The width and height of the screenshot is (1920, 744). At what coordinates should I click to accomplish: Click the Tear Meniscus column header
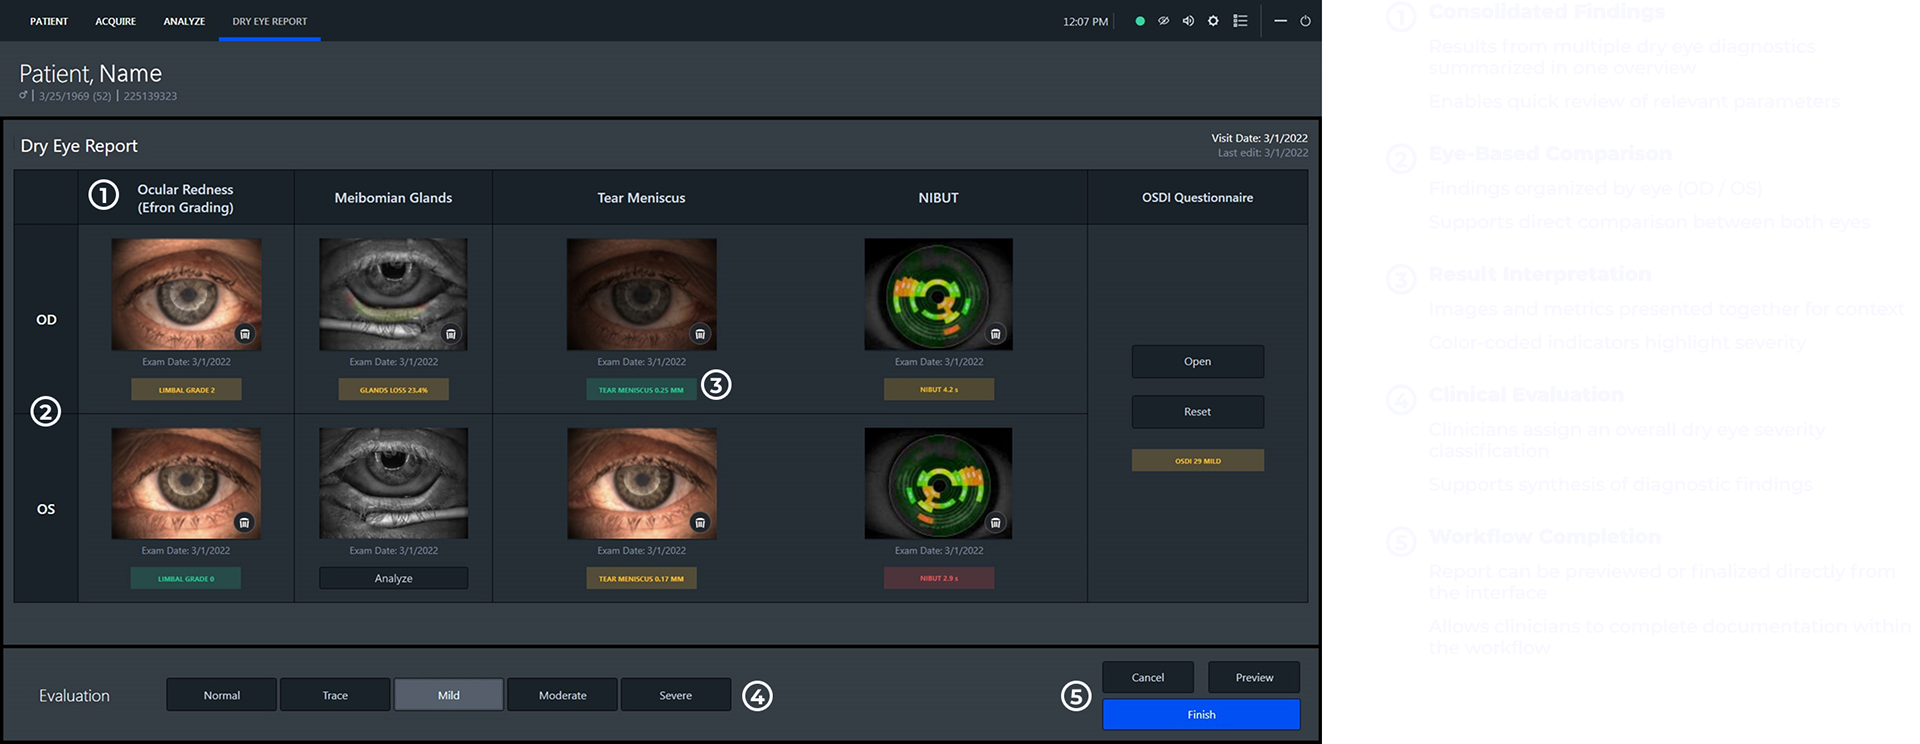[641, 198]
